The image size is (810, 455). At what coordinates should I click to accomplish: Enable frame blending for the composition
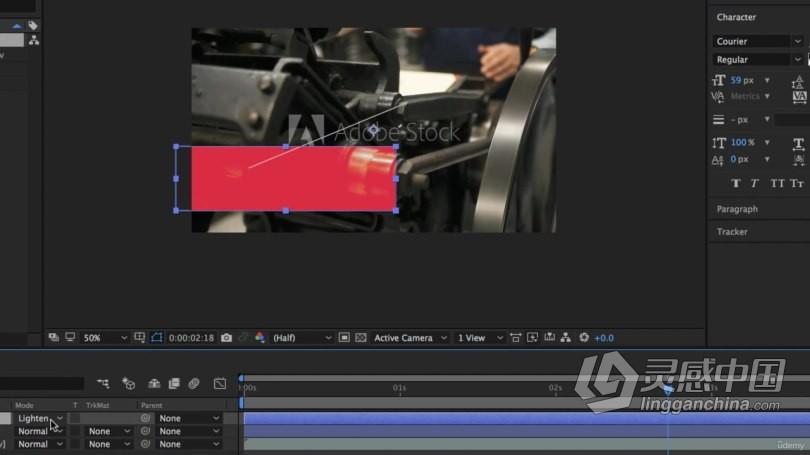click(174, 383)
